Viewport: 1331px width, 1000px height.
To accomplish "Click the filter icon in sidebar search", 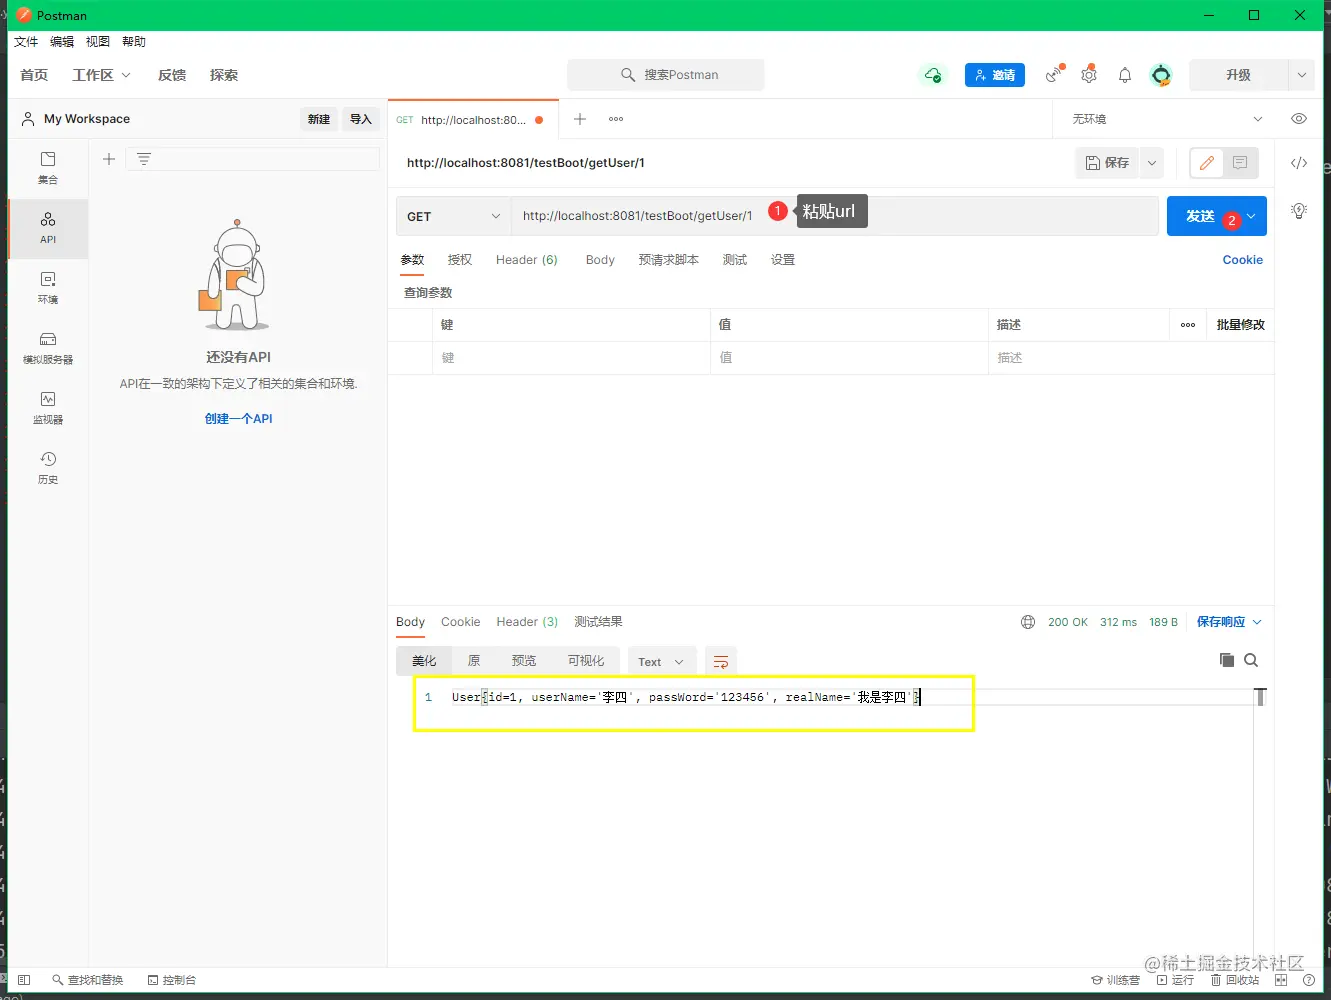I will 144,159.
